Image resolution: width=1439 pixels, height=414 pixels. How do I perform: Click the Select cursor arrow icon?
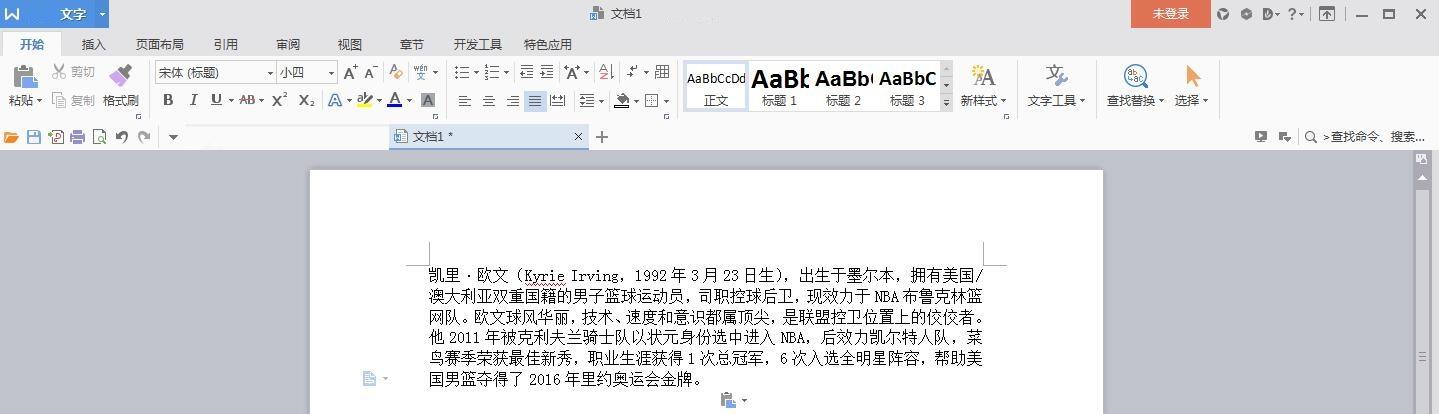tap(1192, 76)
